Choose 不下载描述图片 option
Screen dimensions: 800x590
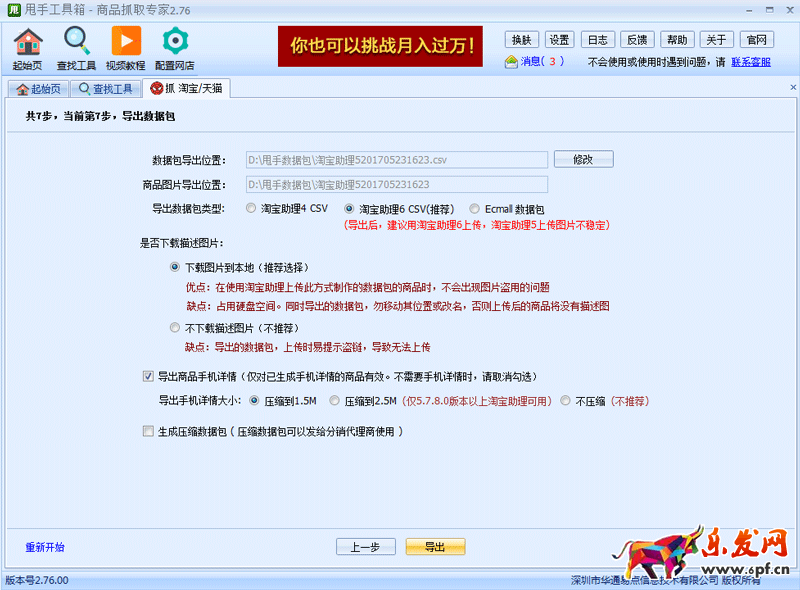coord(176,328)
